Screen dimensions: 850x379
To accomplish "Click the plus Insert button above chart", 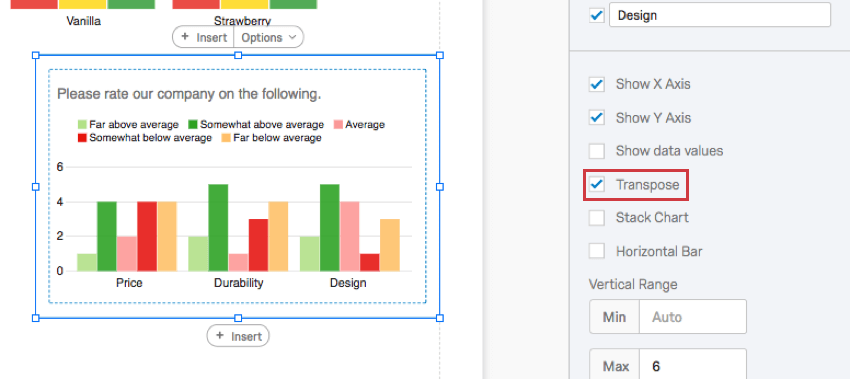I will [203, 37].
